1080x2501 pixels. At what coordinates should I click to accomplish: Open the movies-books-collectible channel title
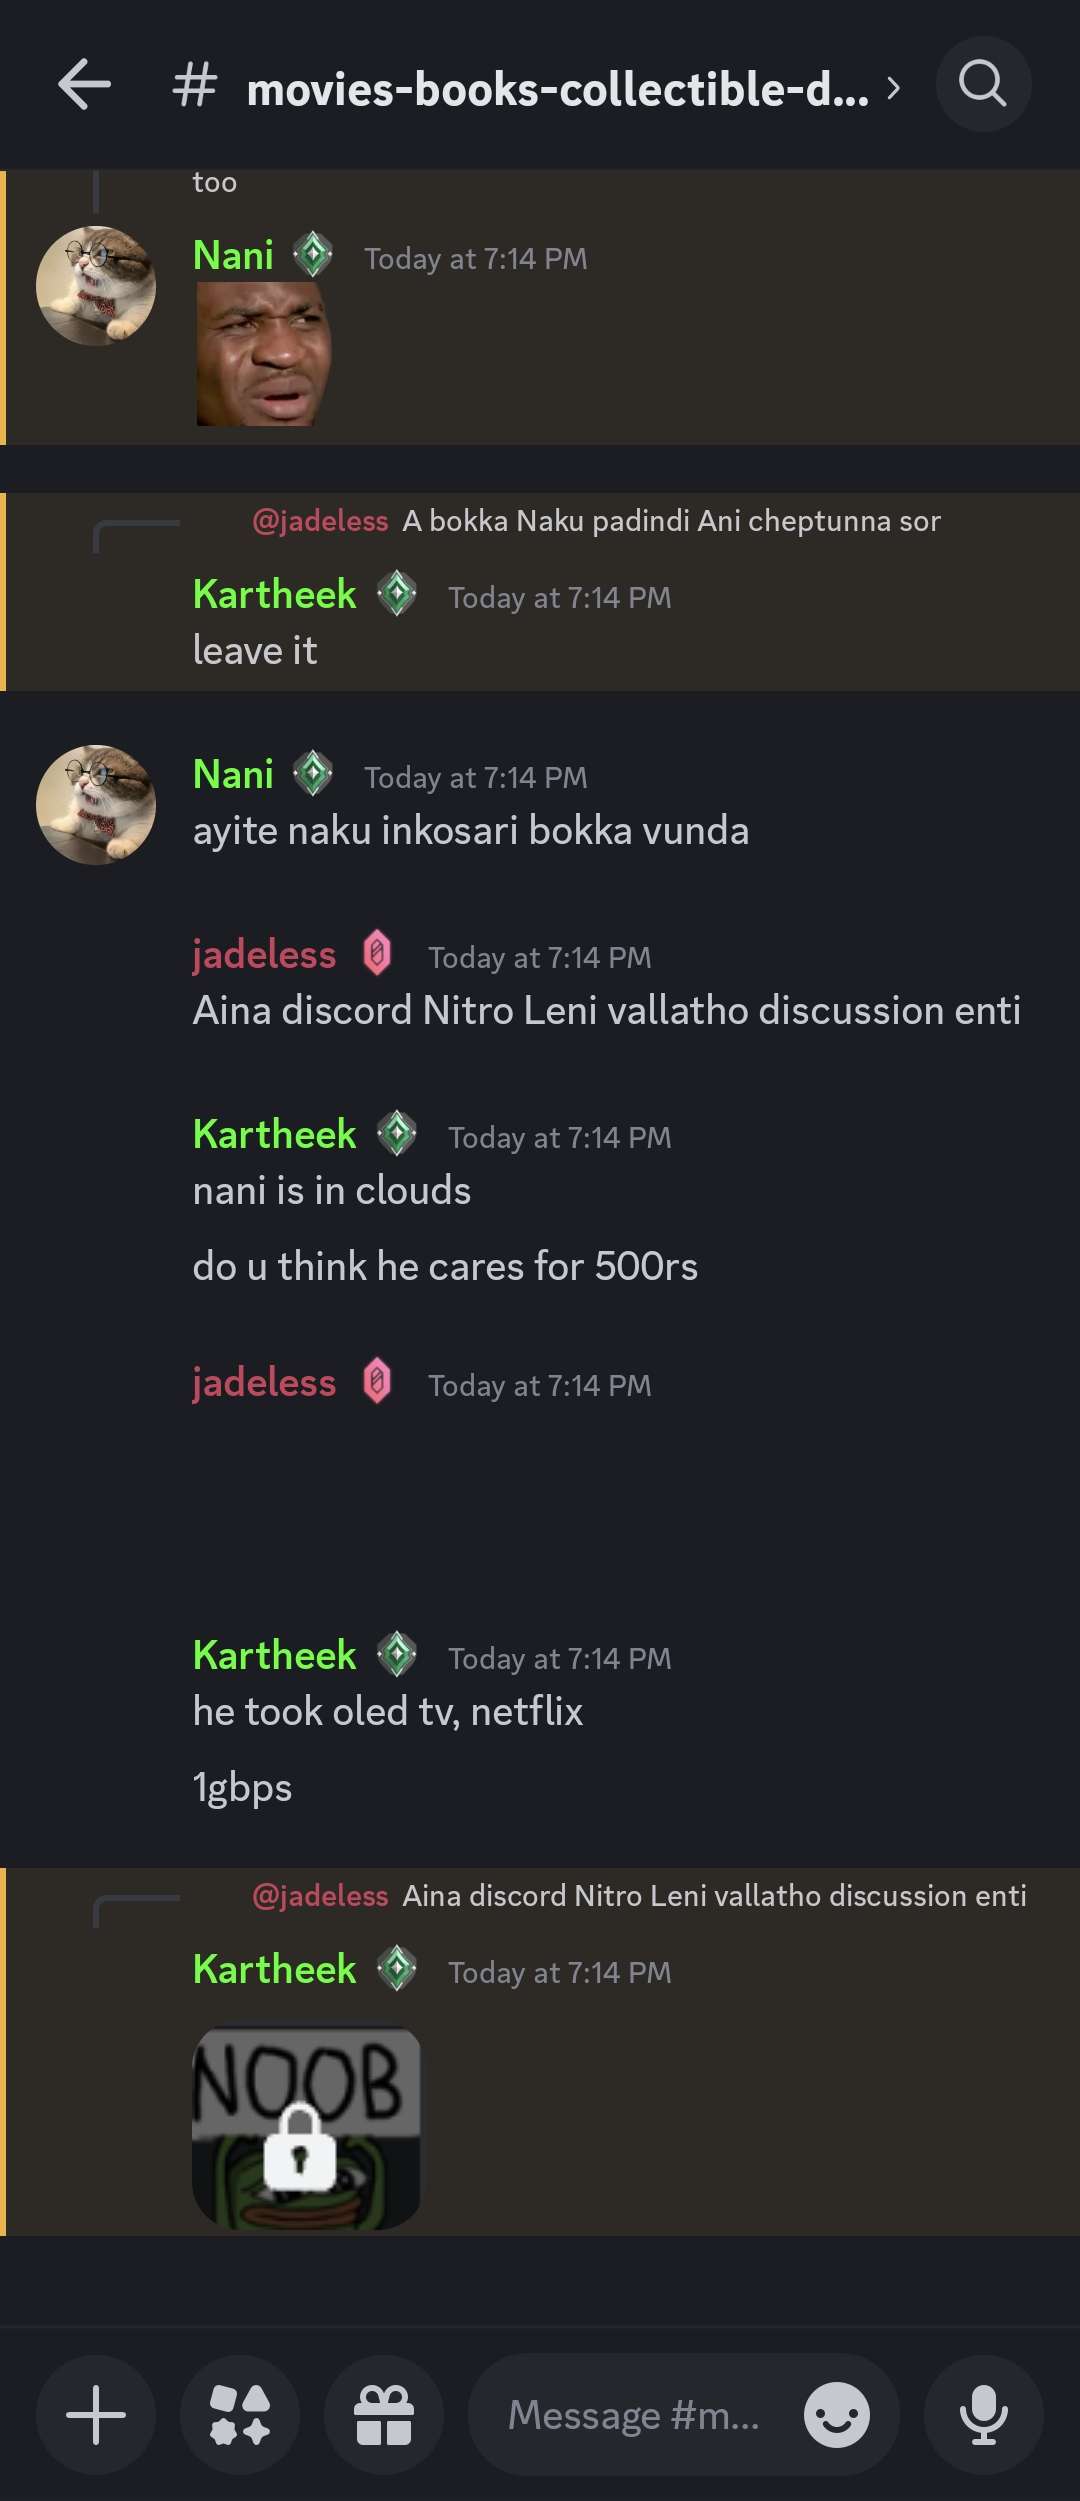pos(557,90)
